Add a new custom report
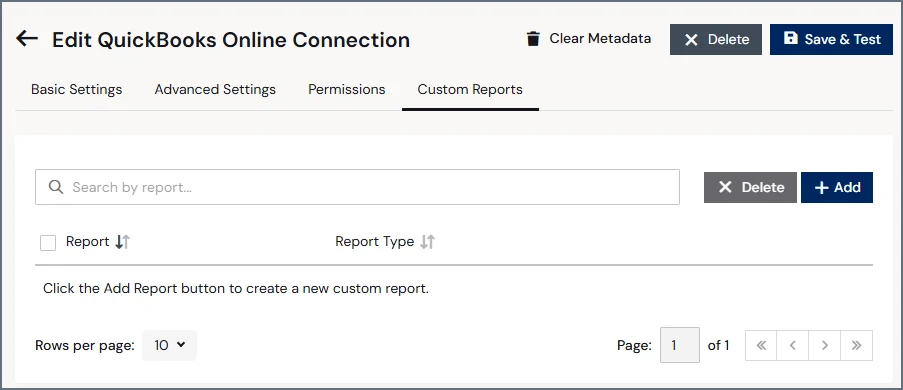 click(x=837, y=187)
